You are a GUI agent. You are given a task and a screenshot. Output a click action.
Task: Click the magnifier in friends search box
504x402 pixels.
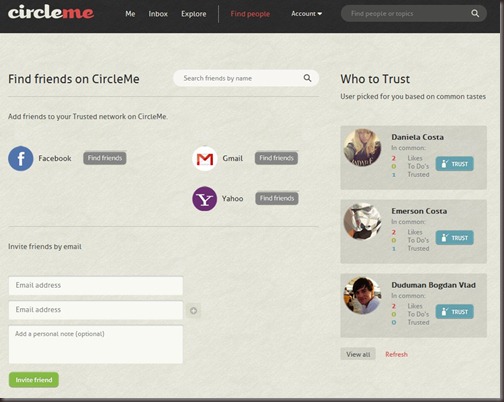(x=307, y=78)
